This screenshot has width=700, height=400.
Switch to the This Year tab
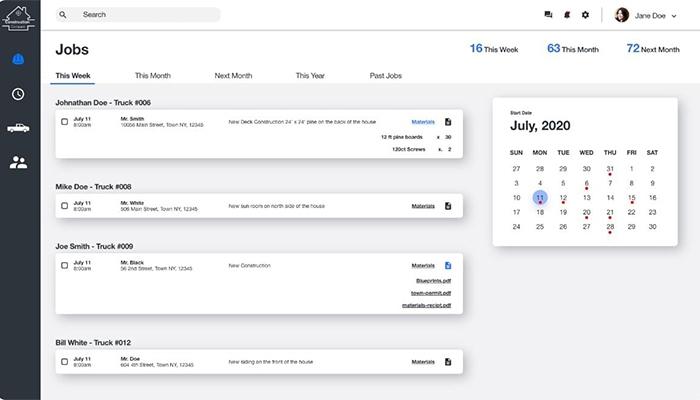(x=310, y=75)
